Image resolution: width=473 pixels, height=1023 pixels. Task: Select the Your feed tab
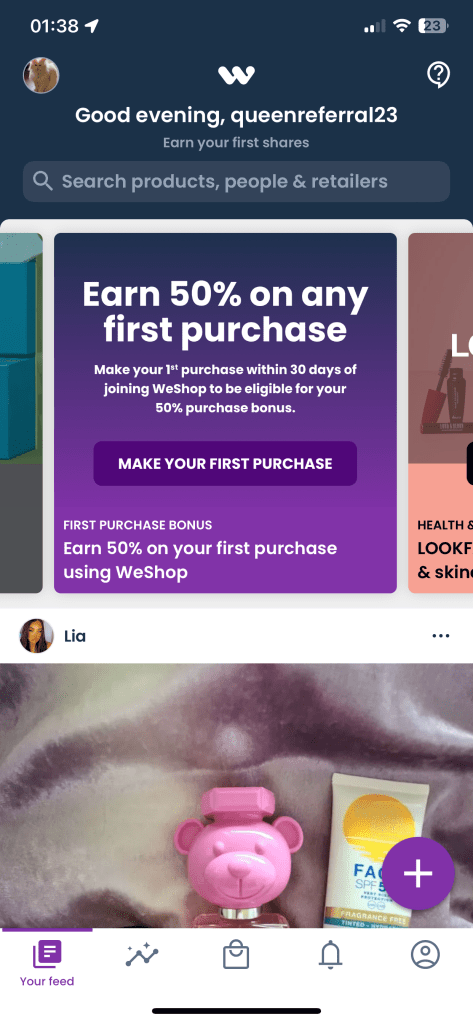[x=47, y=963]
